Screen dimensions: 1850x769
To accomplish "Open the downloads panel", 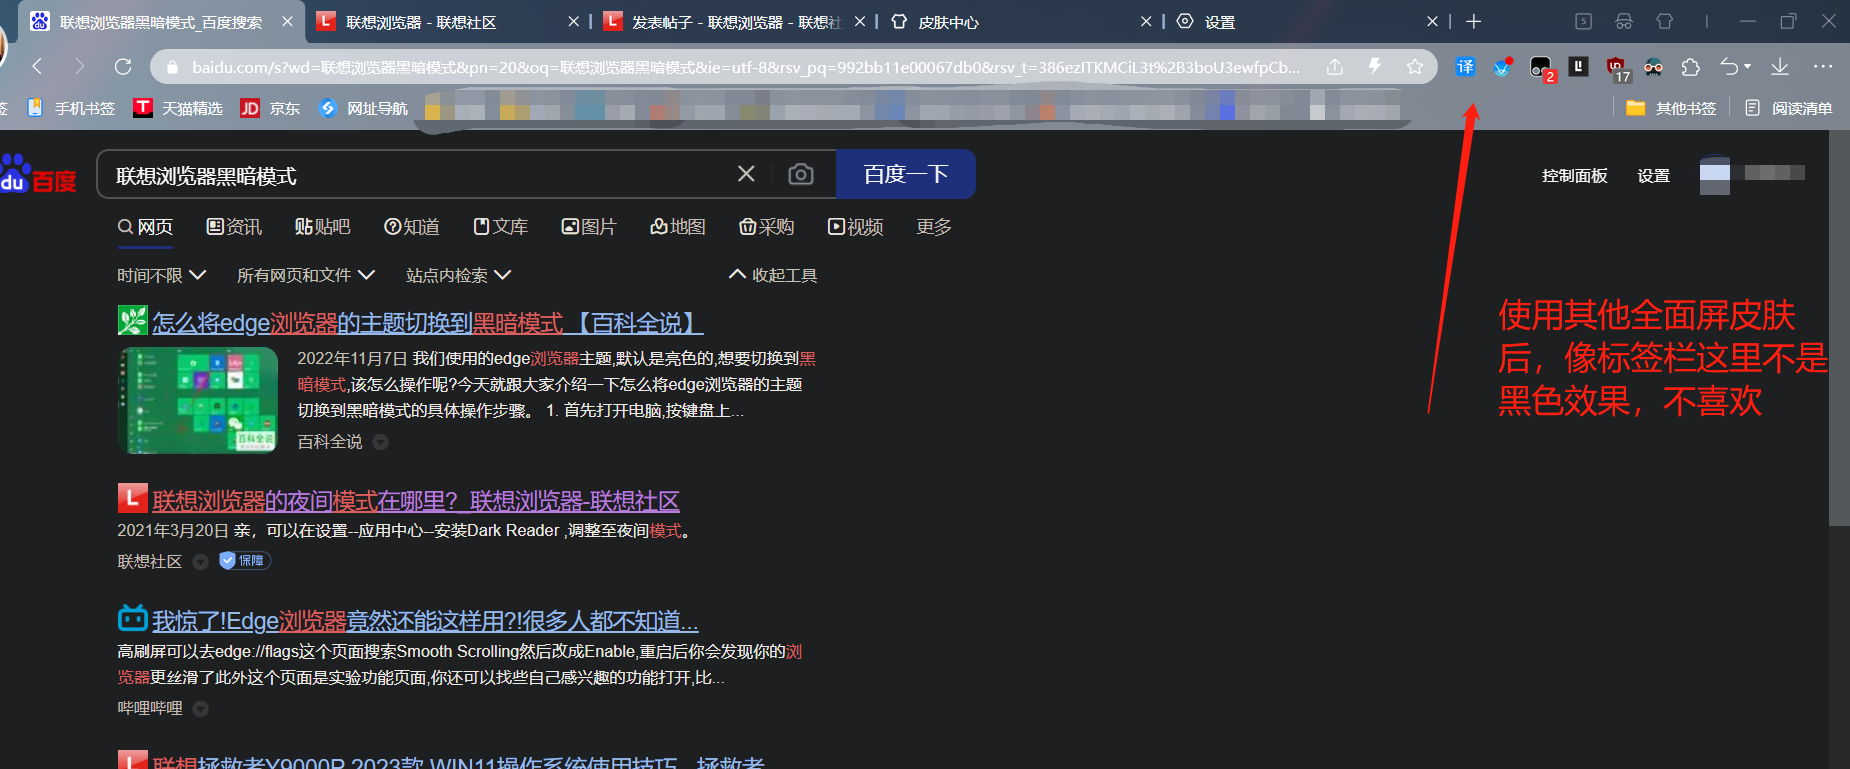I will [1779, 67].
